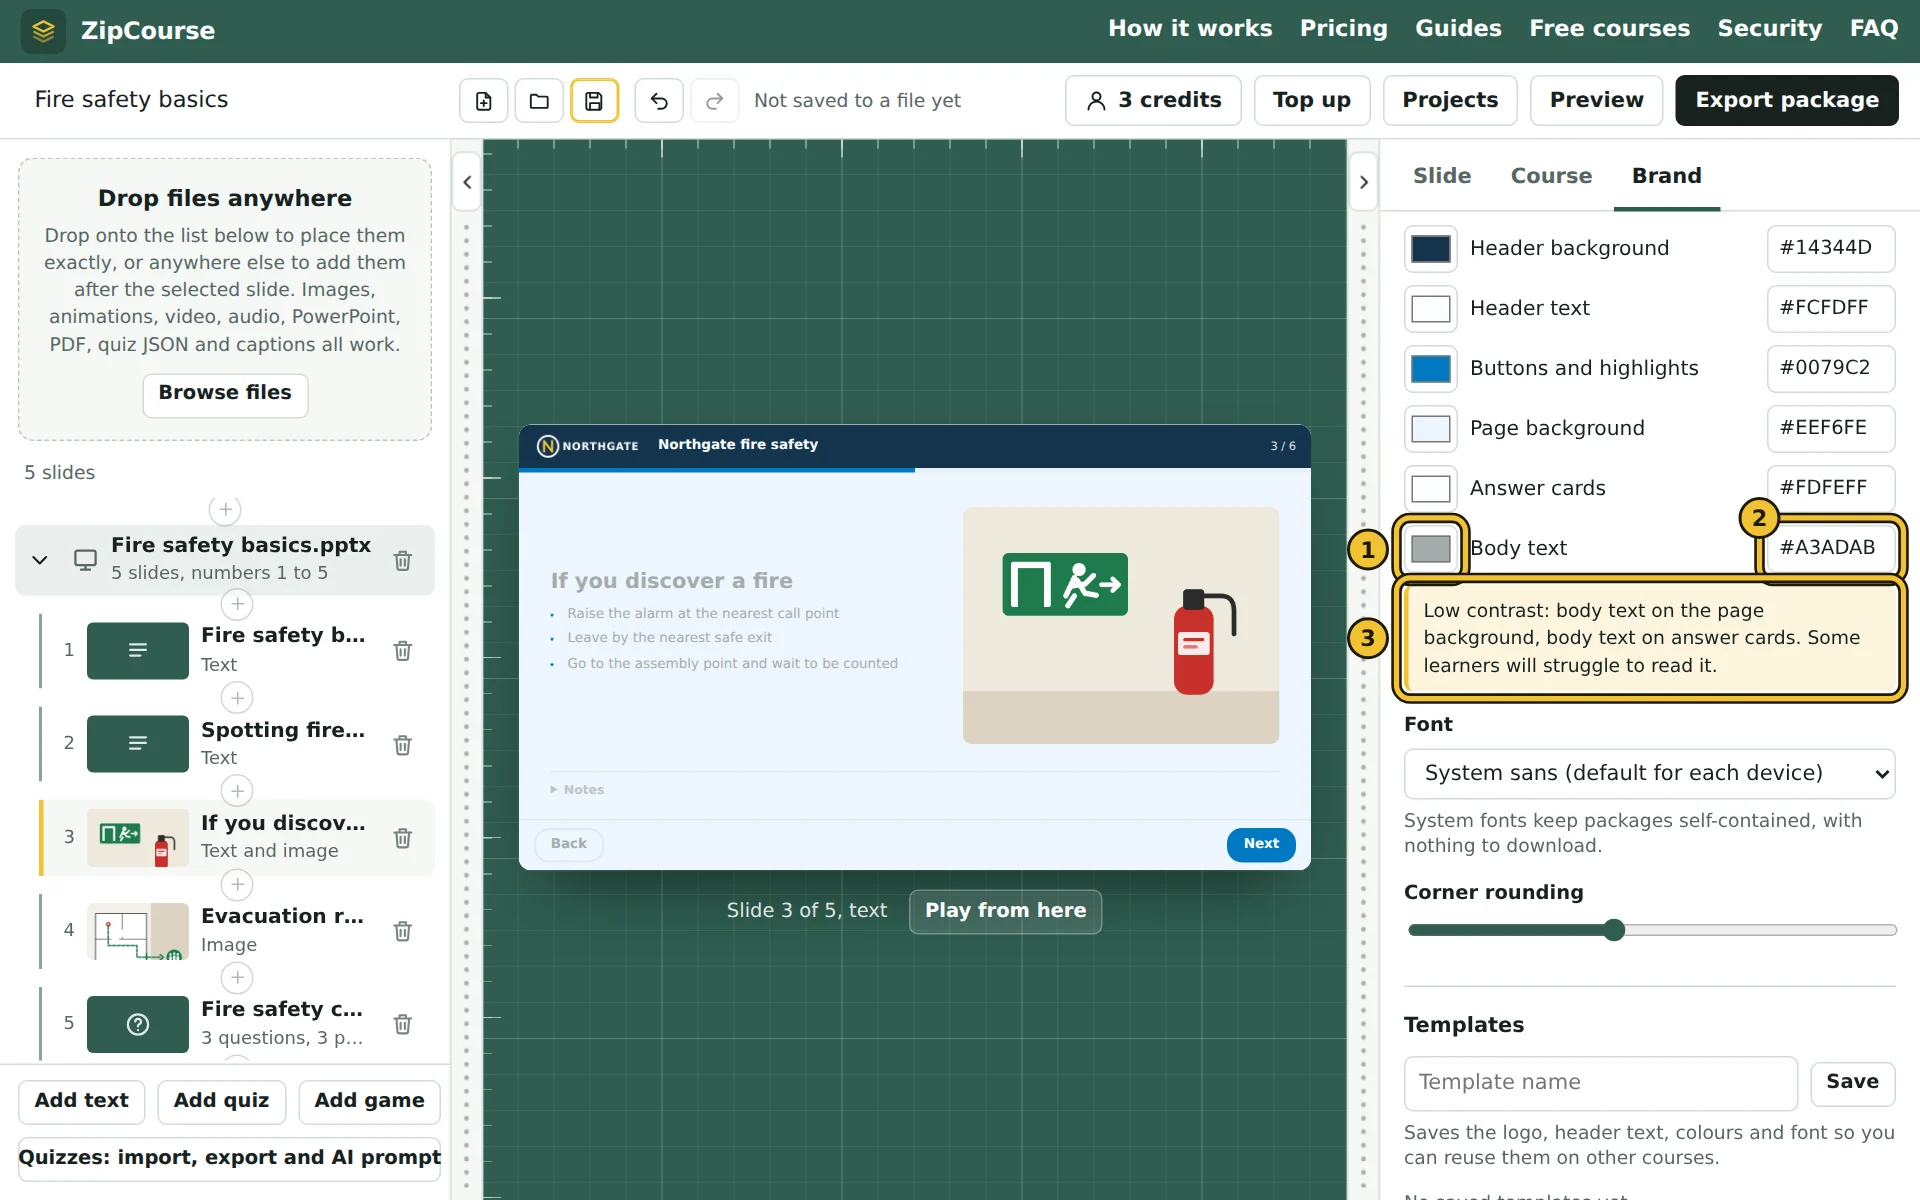This screenshot has height=1200, width=1920.
Task: Click the Template name input field
Action: (x=1600, y=1083)
